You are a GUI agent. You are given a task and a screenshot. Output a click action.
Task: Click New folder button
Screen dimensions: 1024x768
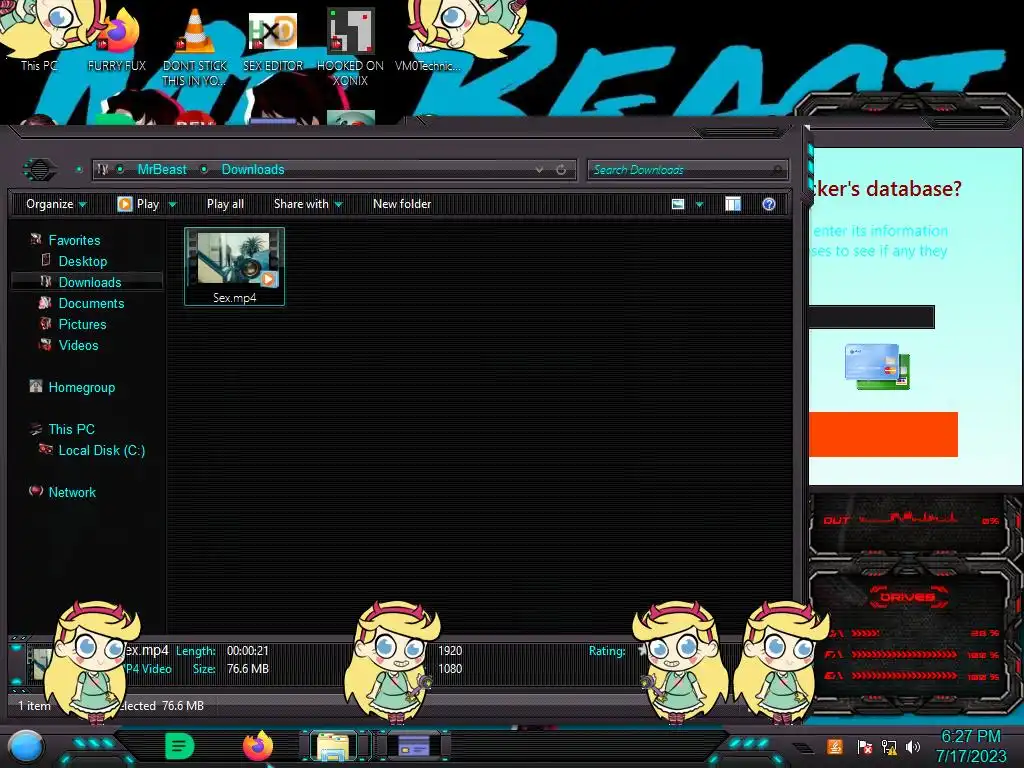[x=402, y=204]
